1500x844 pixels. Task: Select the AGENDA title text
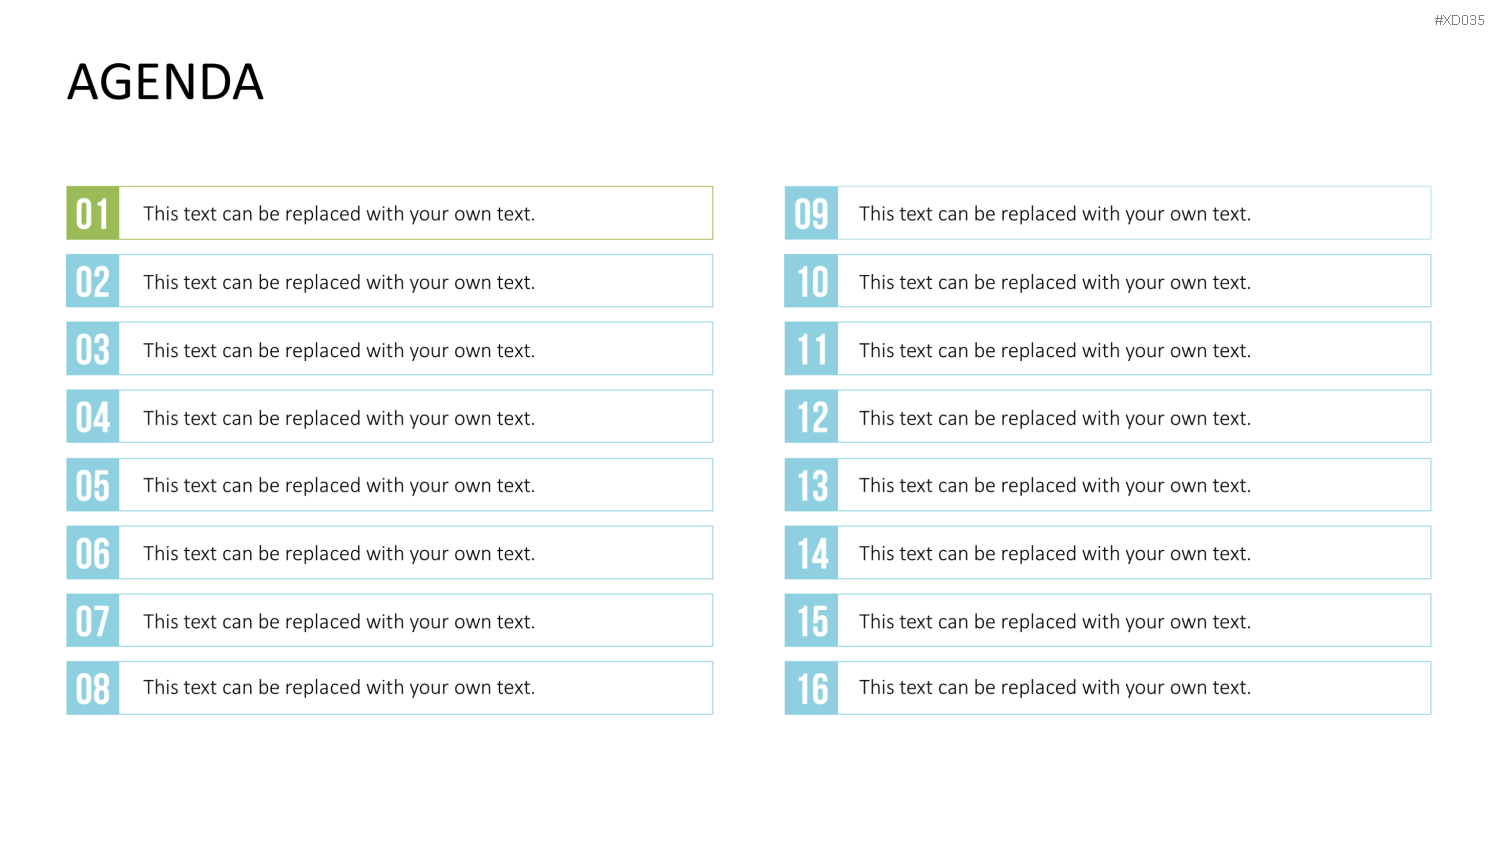(165, 82)
